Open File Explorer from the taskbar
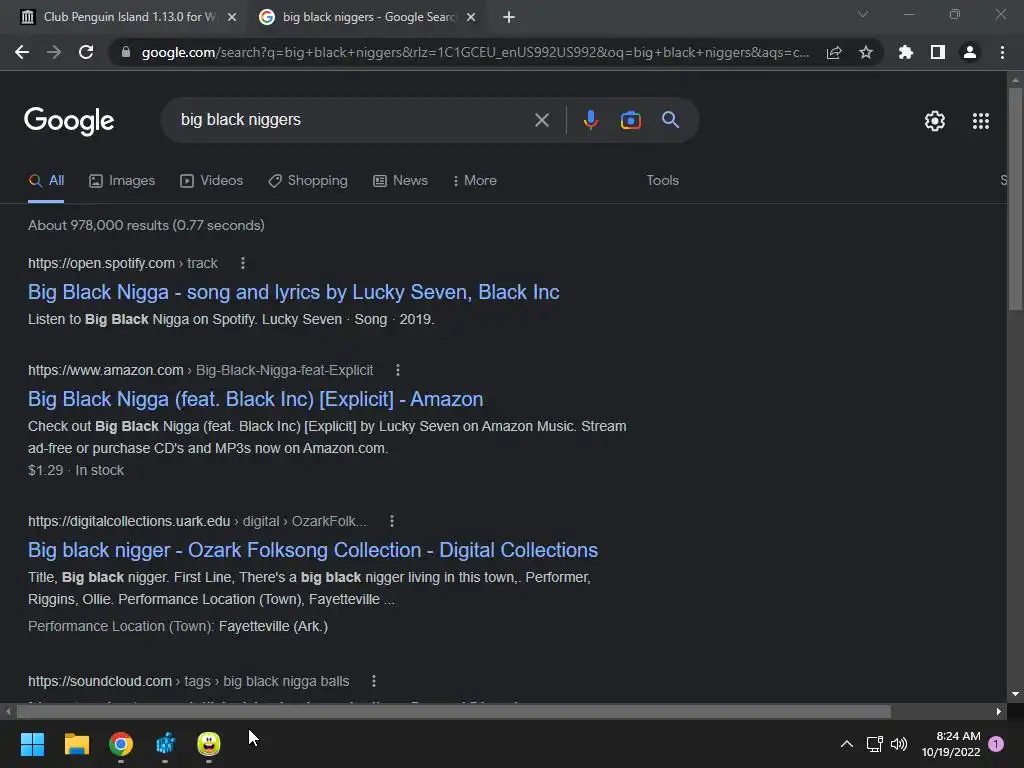The image size is (1024, 768). click(x=76, y=744)
